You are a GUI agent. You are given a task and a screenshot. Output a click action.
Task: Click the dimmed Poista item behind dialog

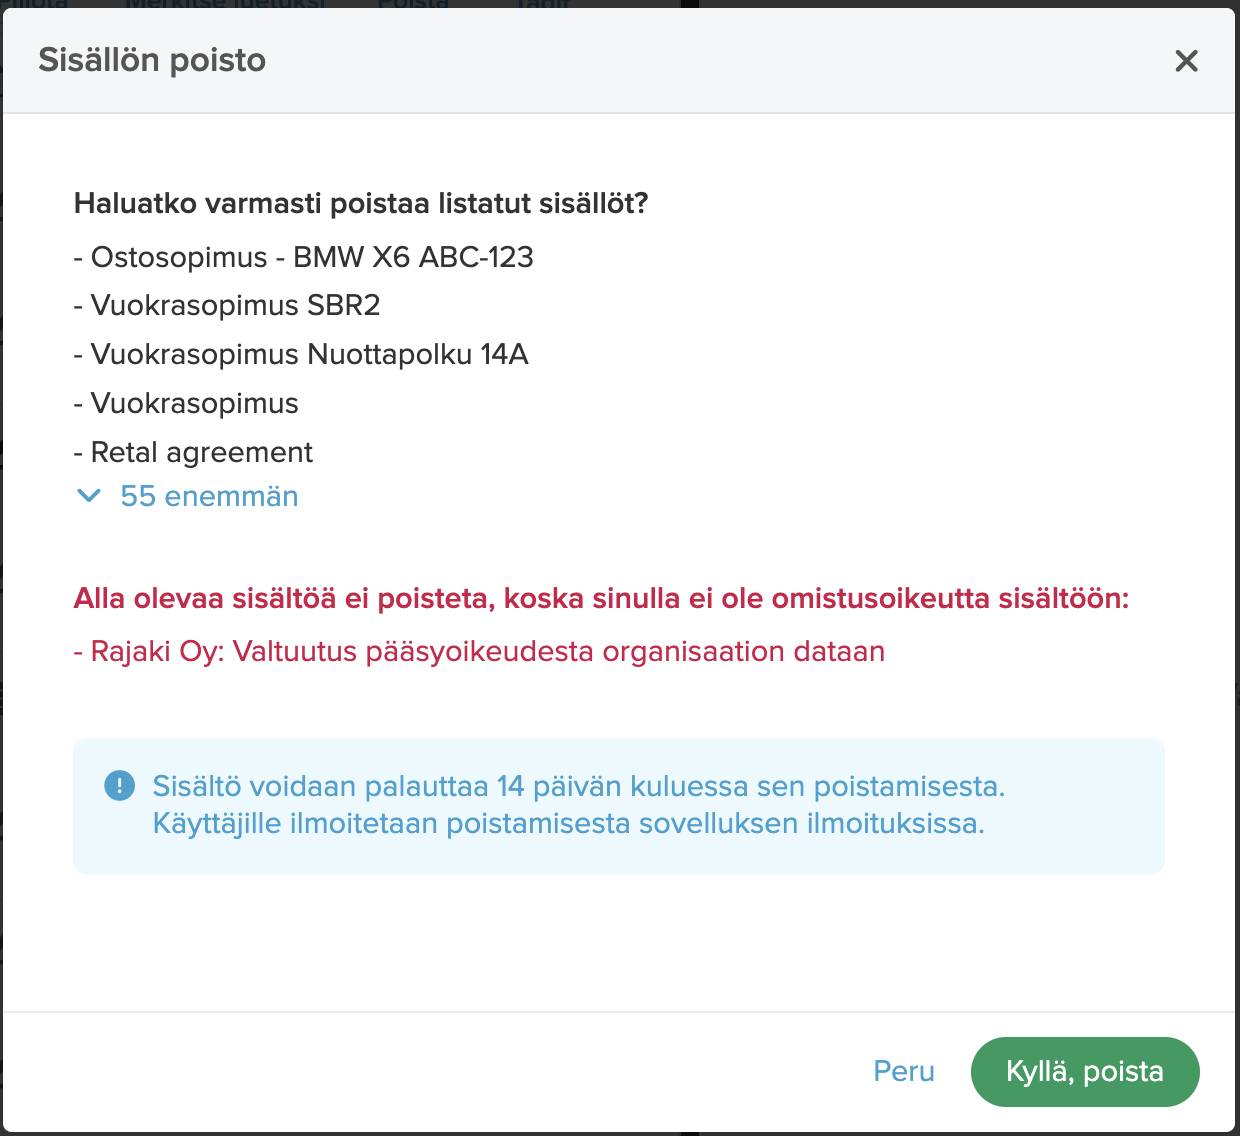[x=413, y=4]
